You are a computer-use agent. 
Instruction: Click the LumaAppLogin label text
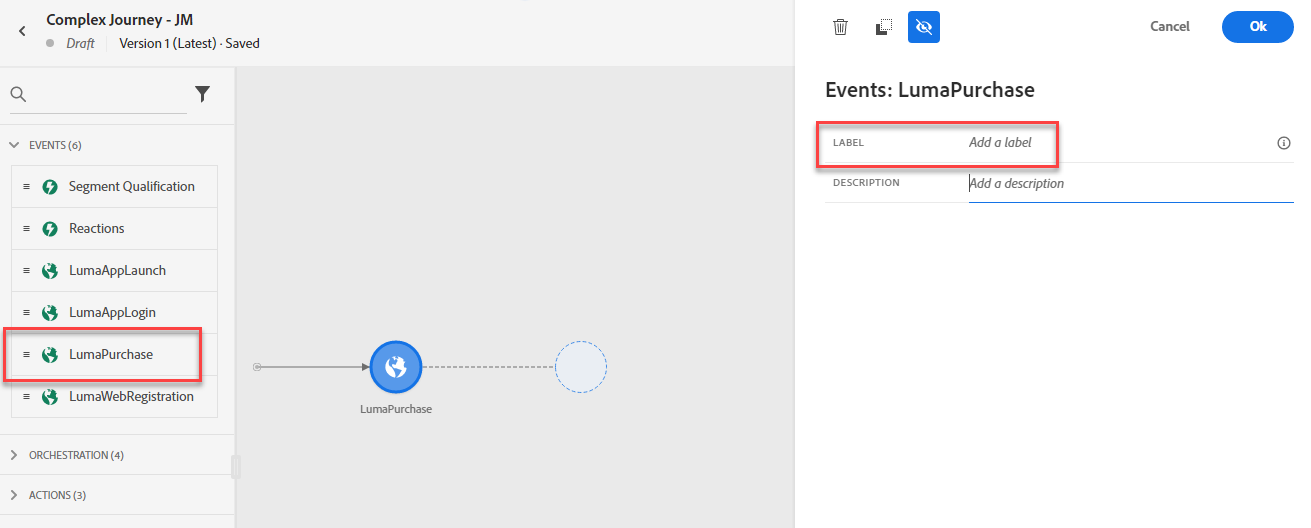(x=112, y=313)
